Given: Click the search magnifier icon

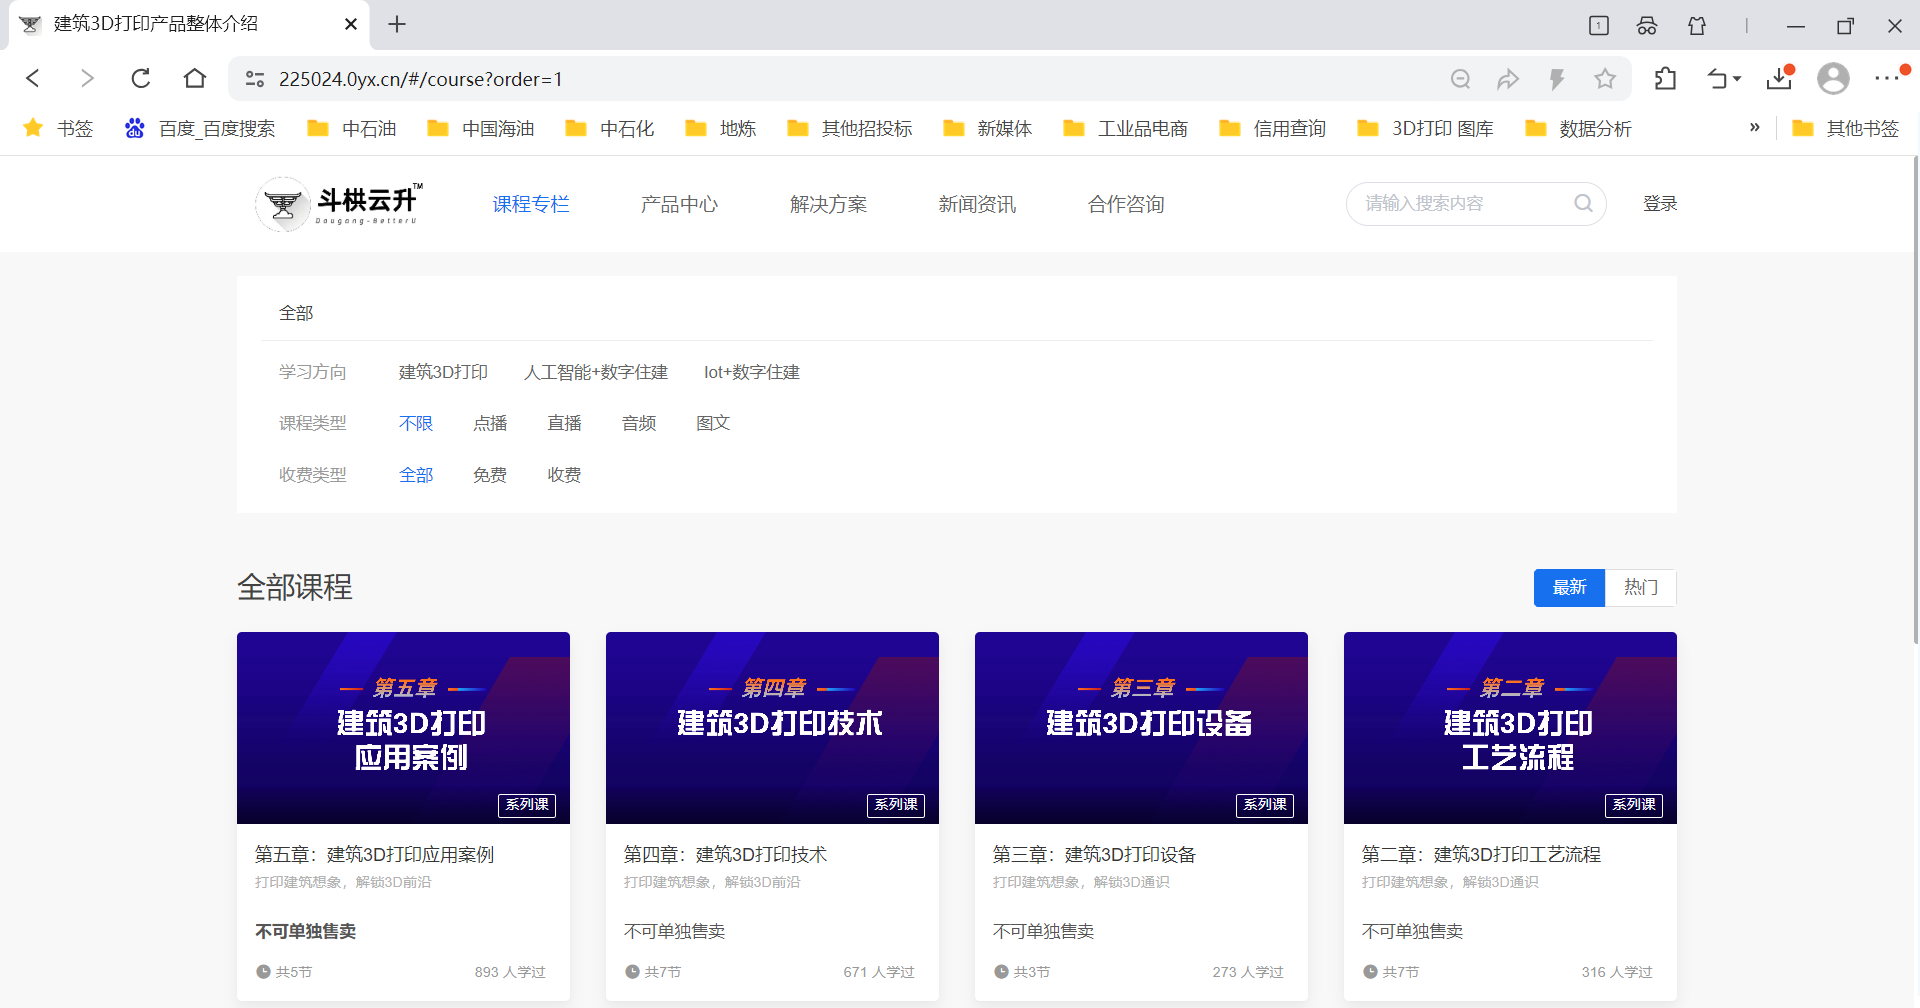Looking at the screenshot, I should [1583, 204].
